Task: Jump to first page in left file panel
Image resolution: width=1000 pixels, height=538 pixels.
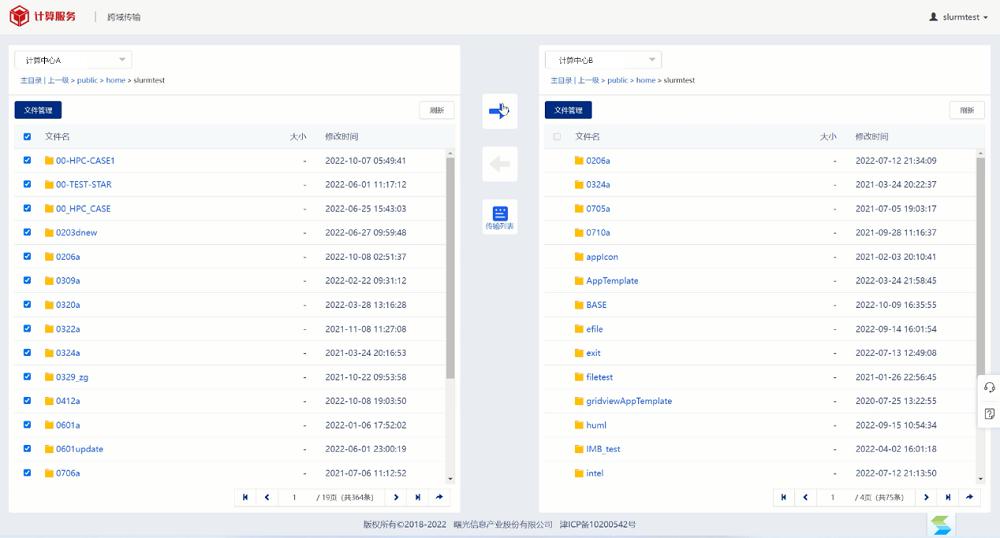Action: (245, 497)
